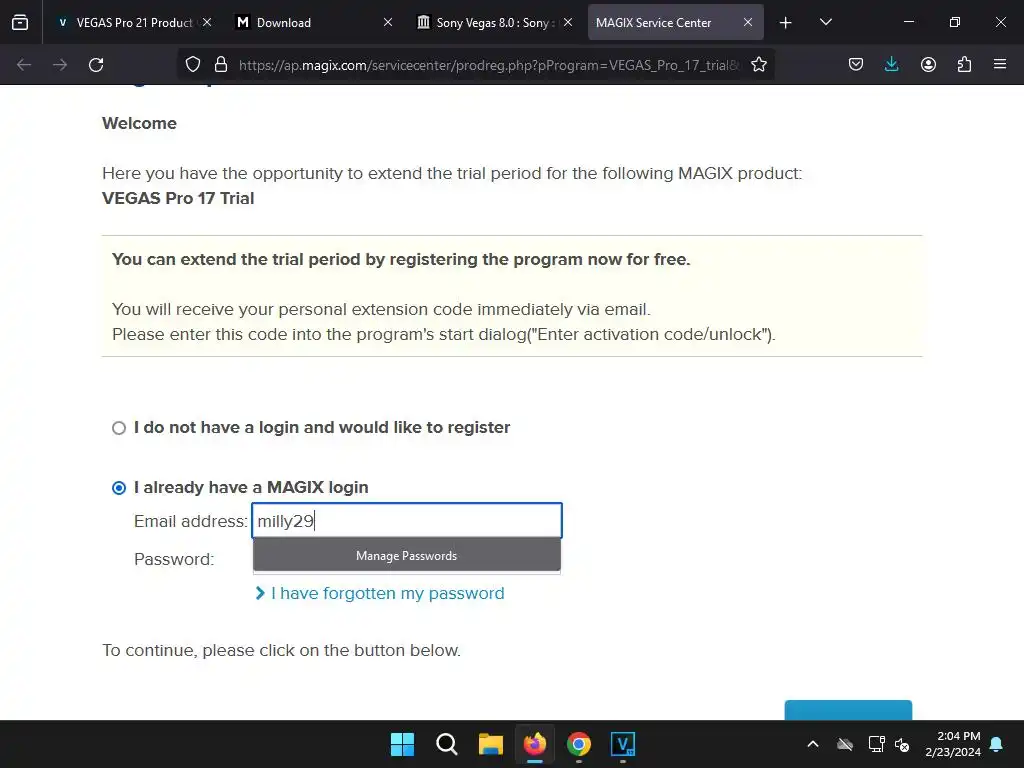The image size is (1024, 768).
Task: Show site security padlock details
Action: pos(221,65)
